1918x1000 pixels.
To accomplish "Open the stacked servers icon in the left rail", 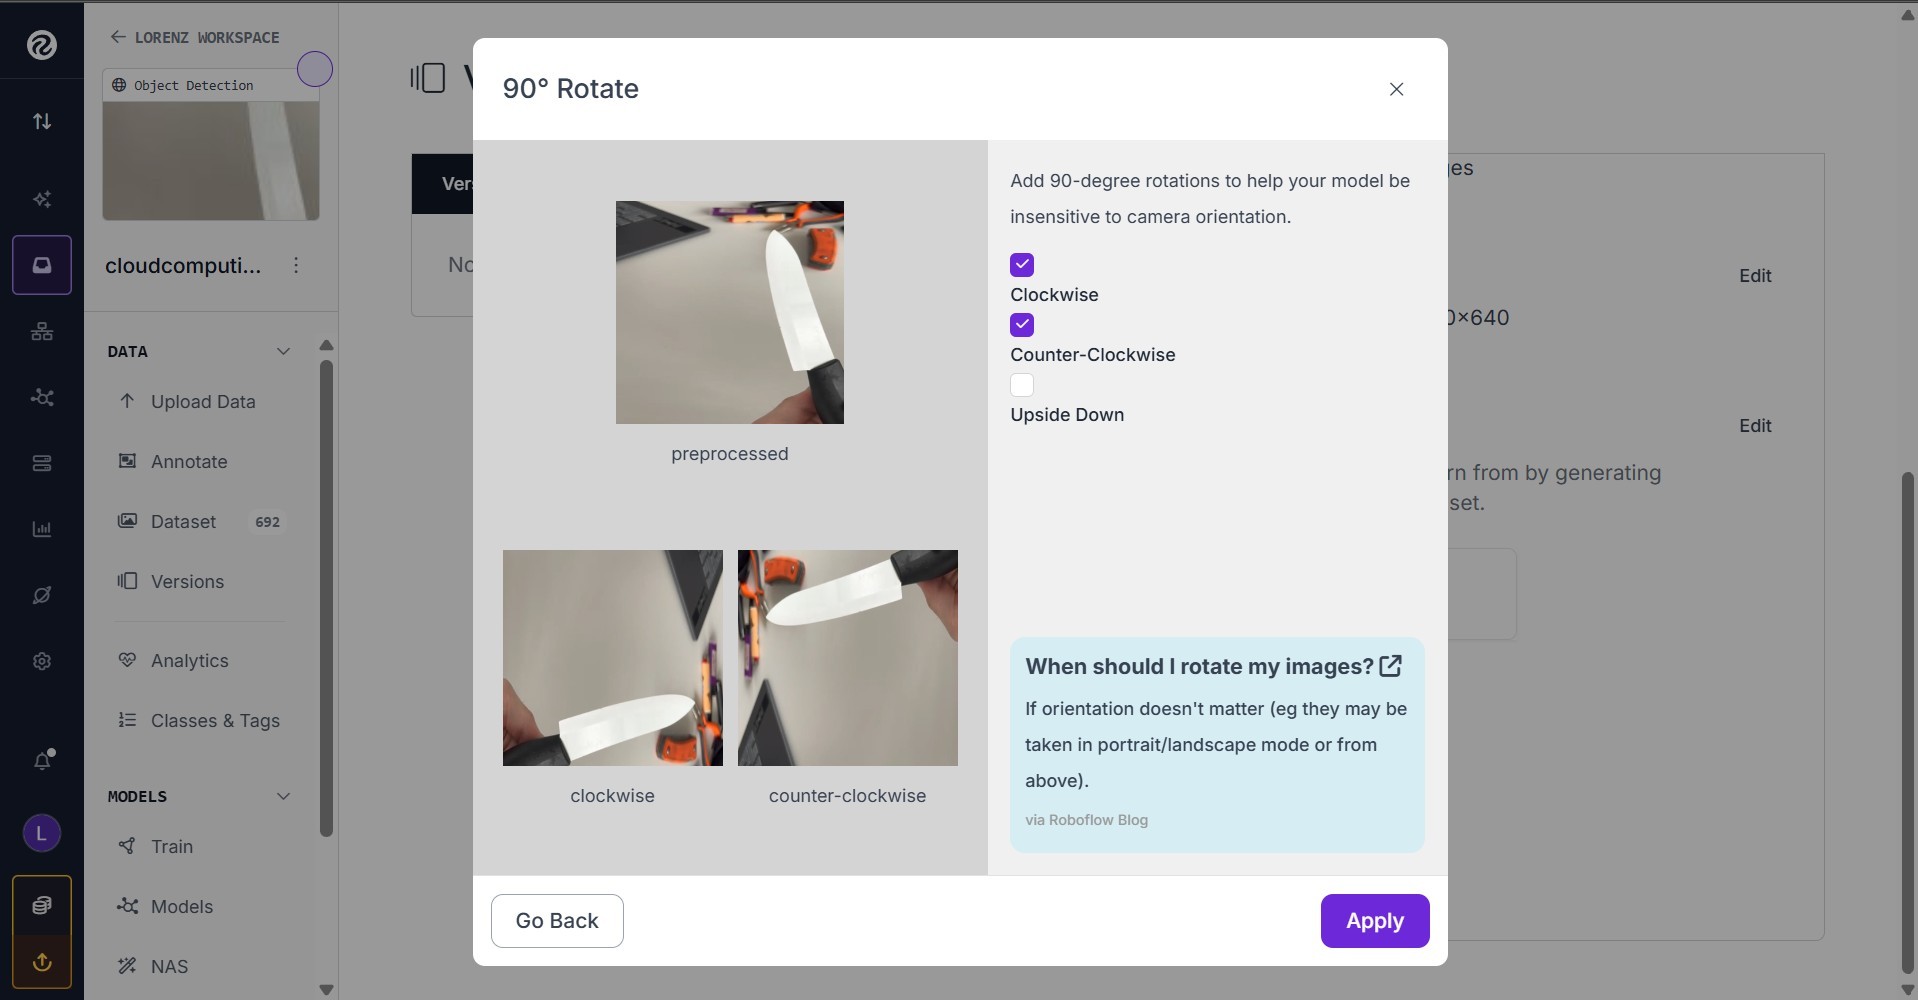I will (42, 463).
